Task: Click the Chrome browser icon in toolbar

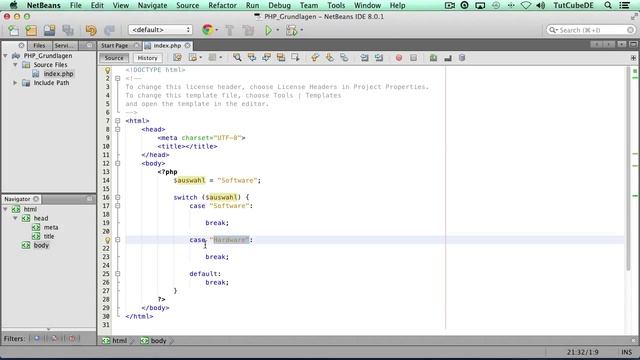Action: pyautogui.click(x=207, y=30)
